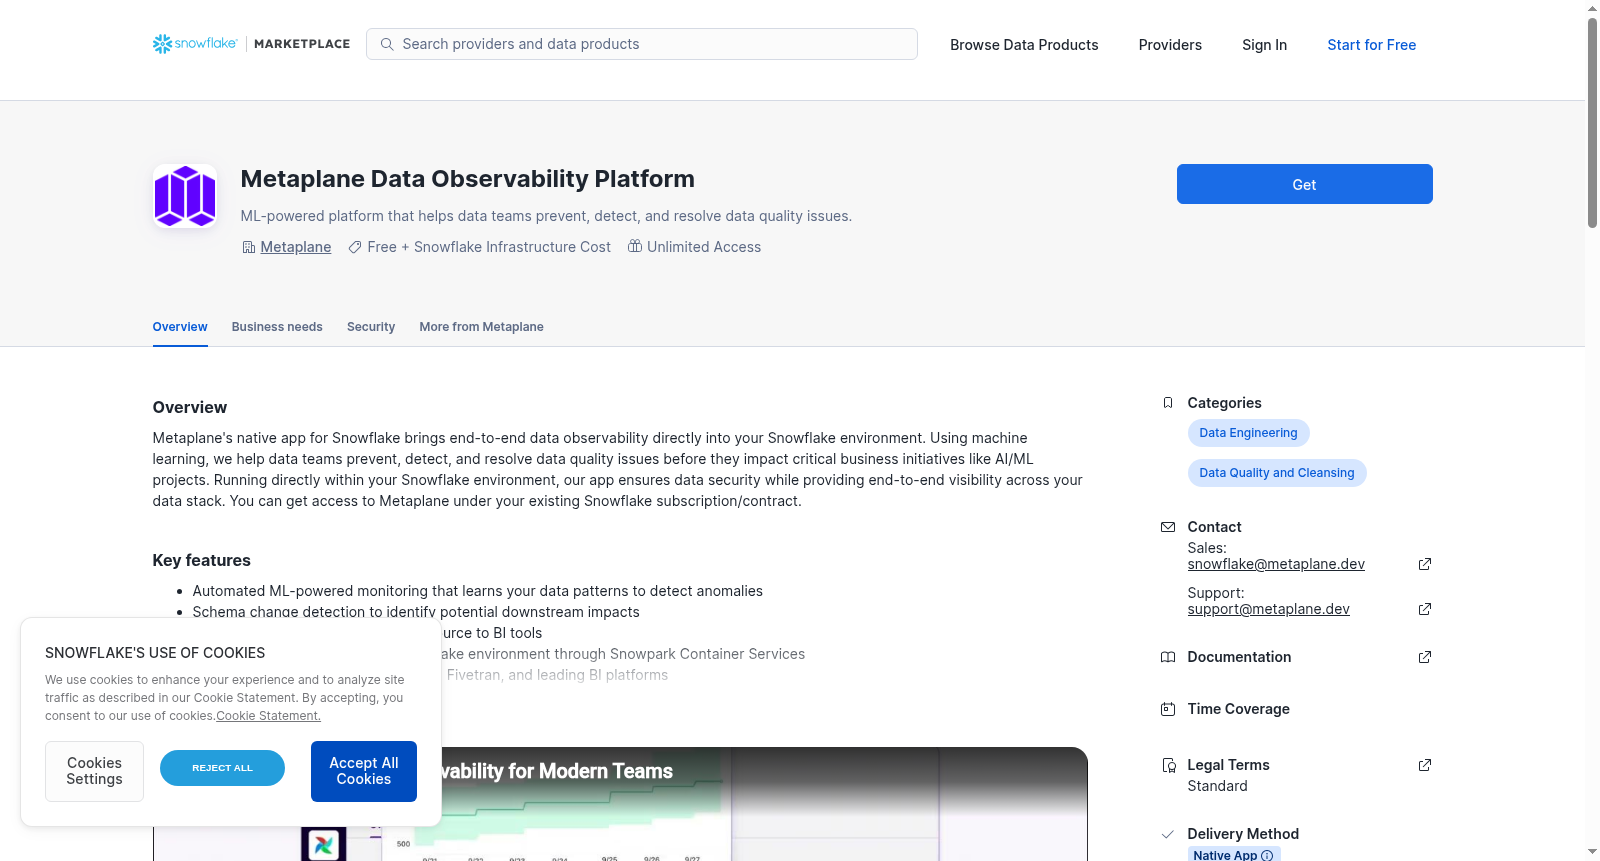
Task: Click the Time Coverage heading
Action: tap(1238, 709)
